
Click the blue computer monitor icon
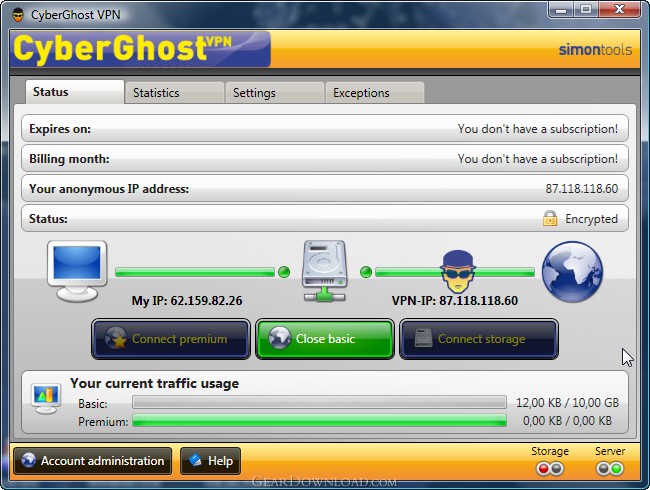tap(77, 271)
